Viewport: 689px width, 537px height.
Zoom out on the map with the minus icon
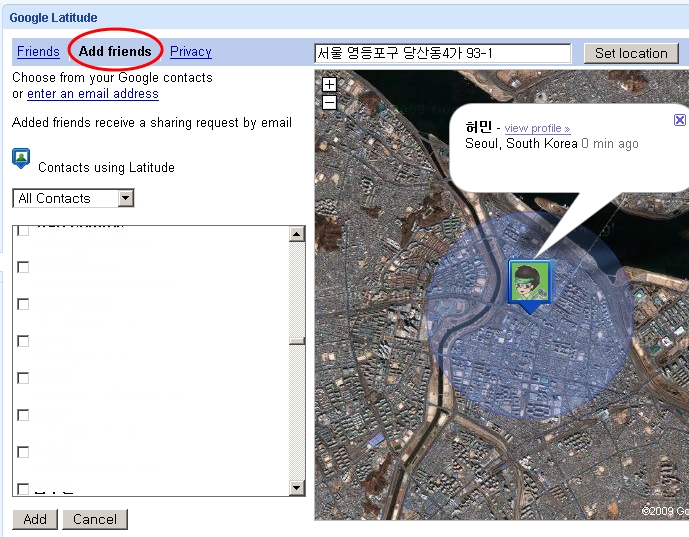(x=330, y=102)
